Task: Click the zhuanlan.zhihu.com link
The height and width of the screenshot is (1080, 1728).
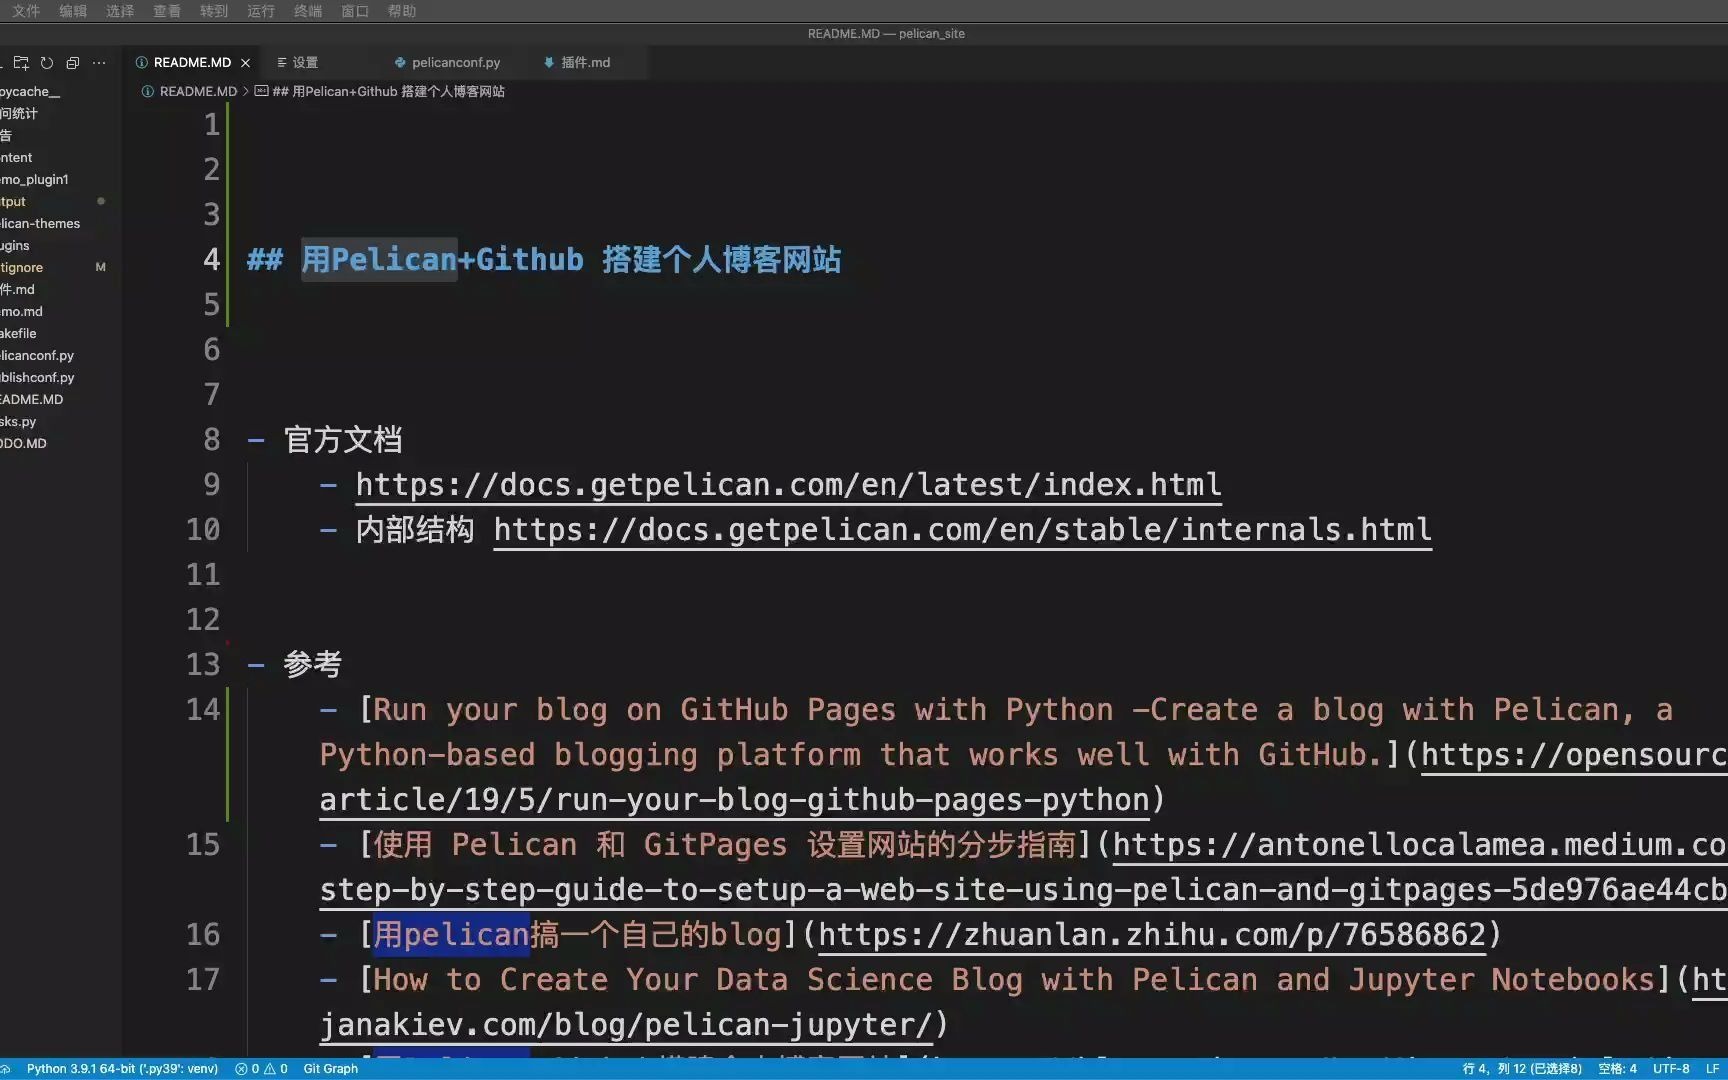Action: pyautogui.click(x=1152, y=935)
